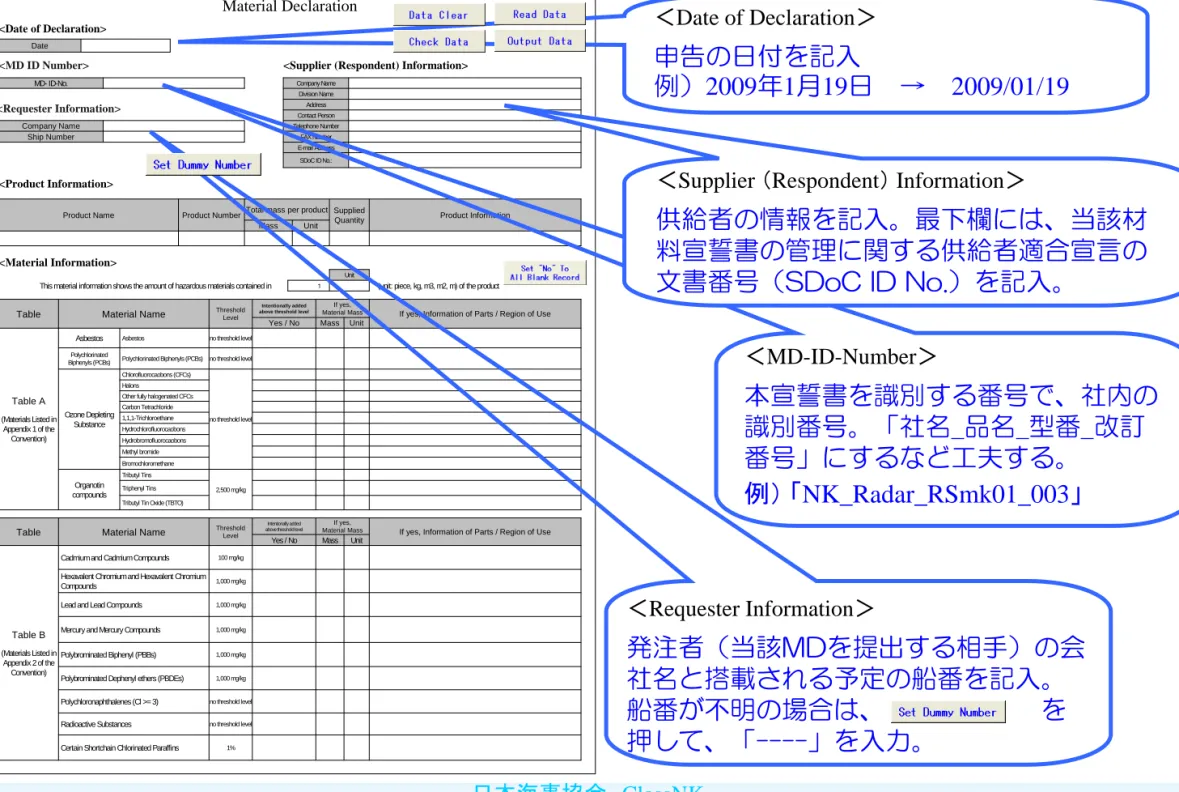Screen dimensions: 1179x792
Task: Select '2,500 mg/kg' threshold value
Action: tap(231, 490)
